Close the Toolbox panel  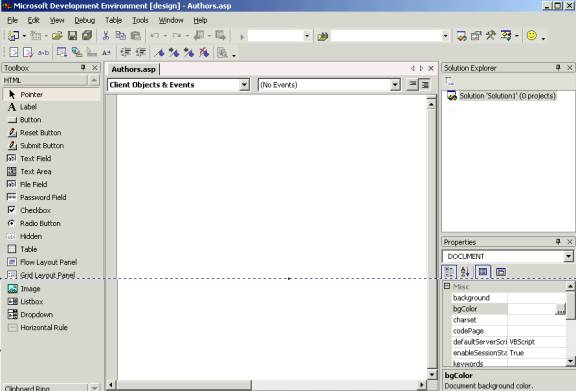pyautogui.click(x=95, y=68)
